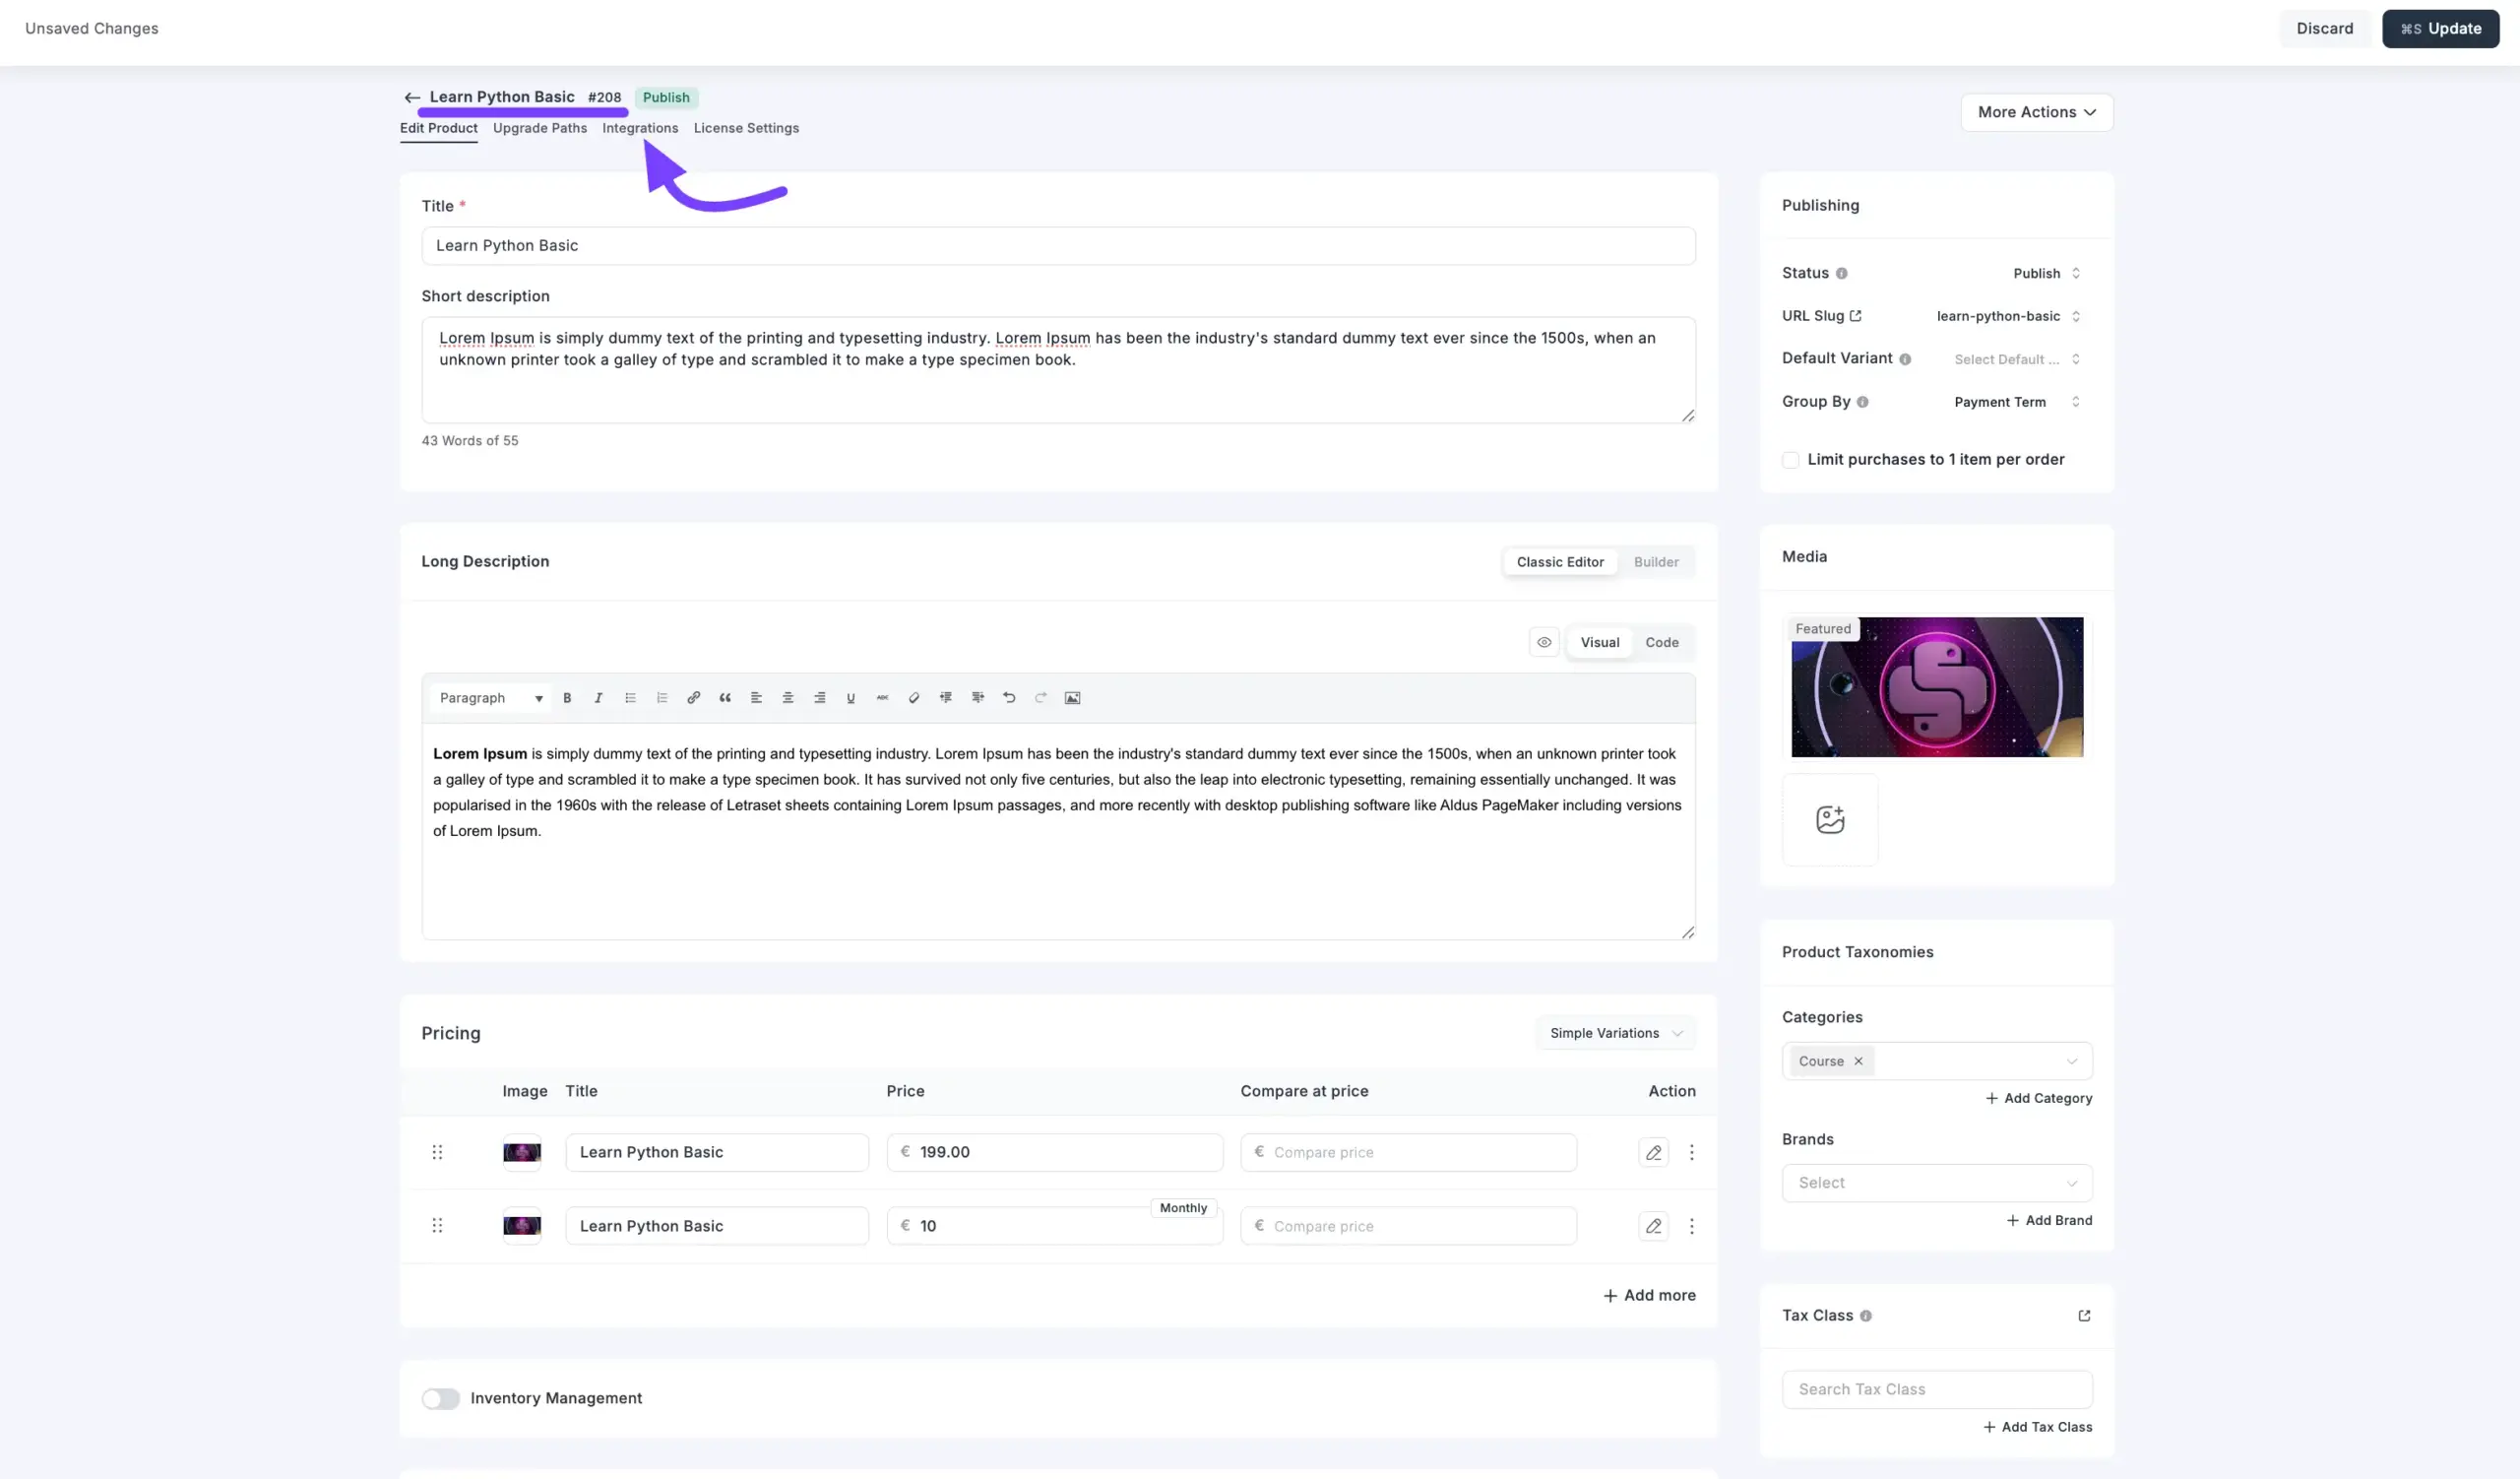Click Add more pricing link
Image resolution: width=2520 pixels, height=1479 pixels.
pos(1649,1295)
